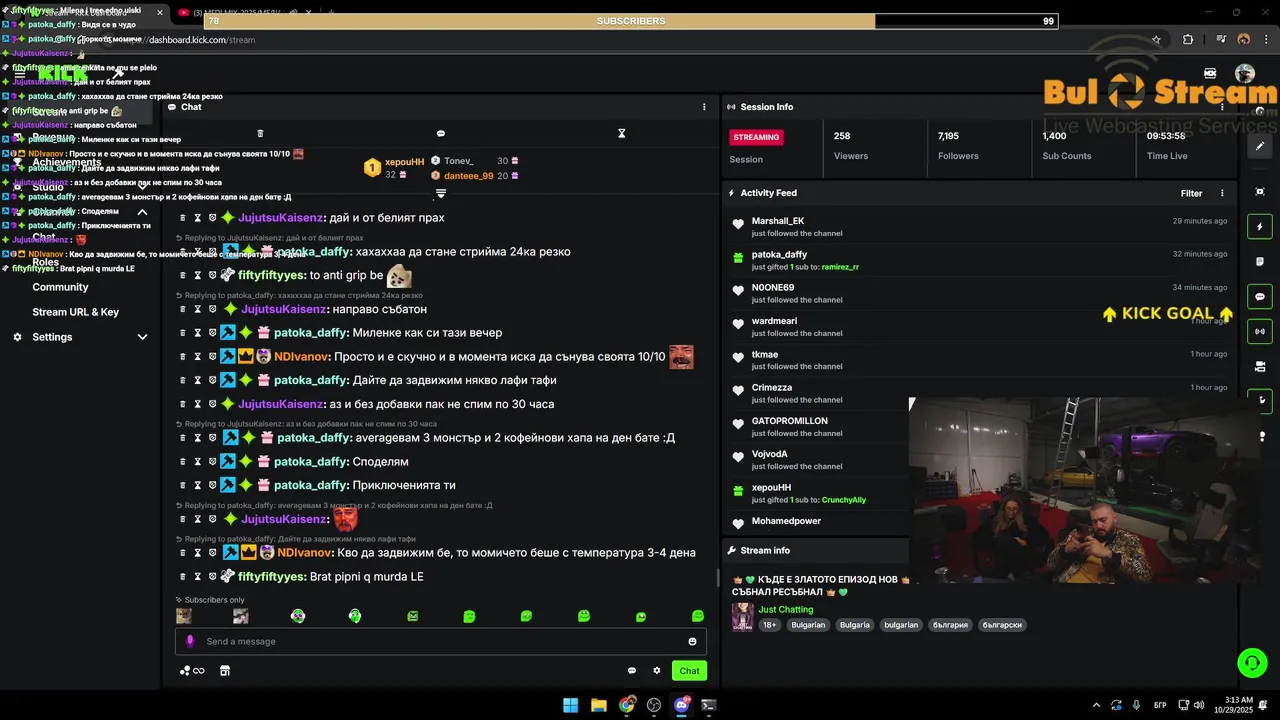Screen dimensions: 1280x720
Task: Click CrunchyAlly gifted sub recipient link
Action: click(844, 500)
